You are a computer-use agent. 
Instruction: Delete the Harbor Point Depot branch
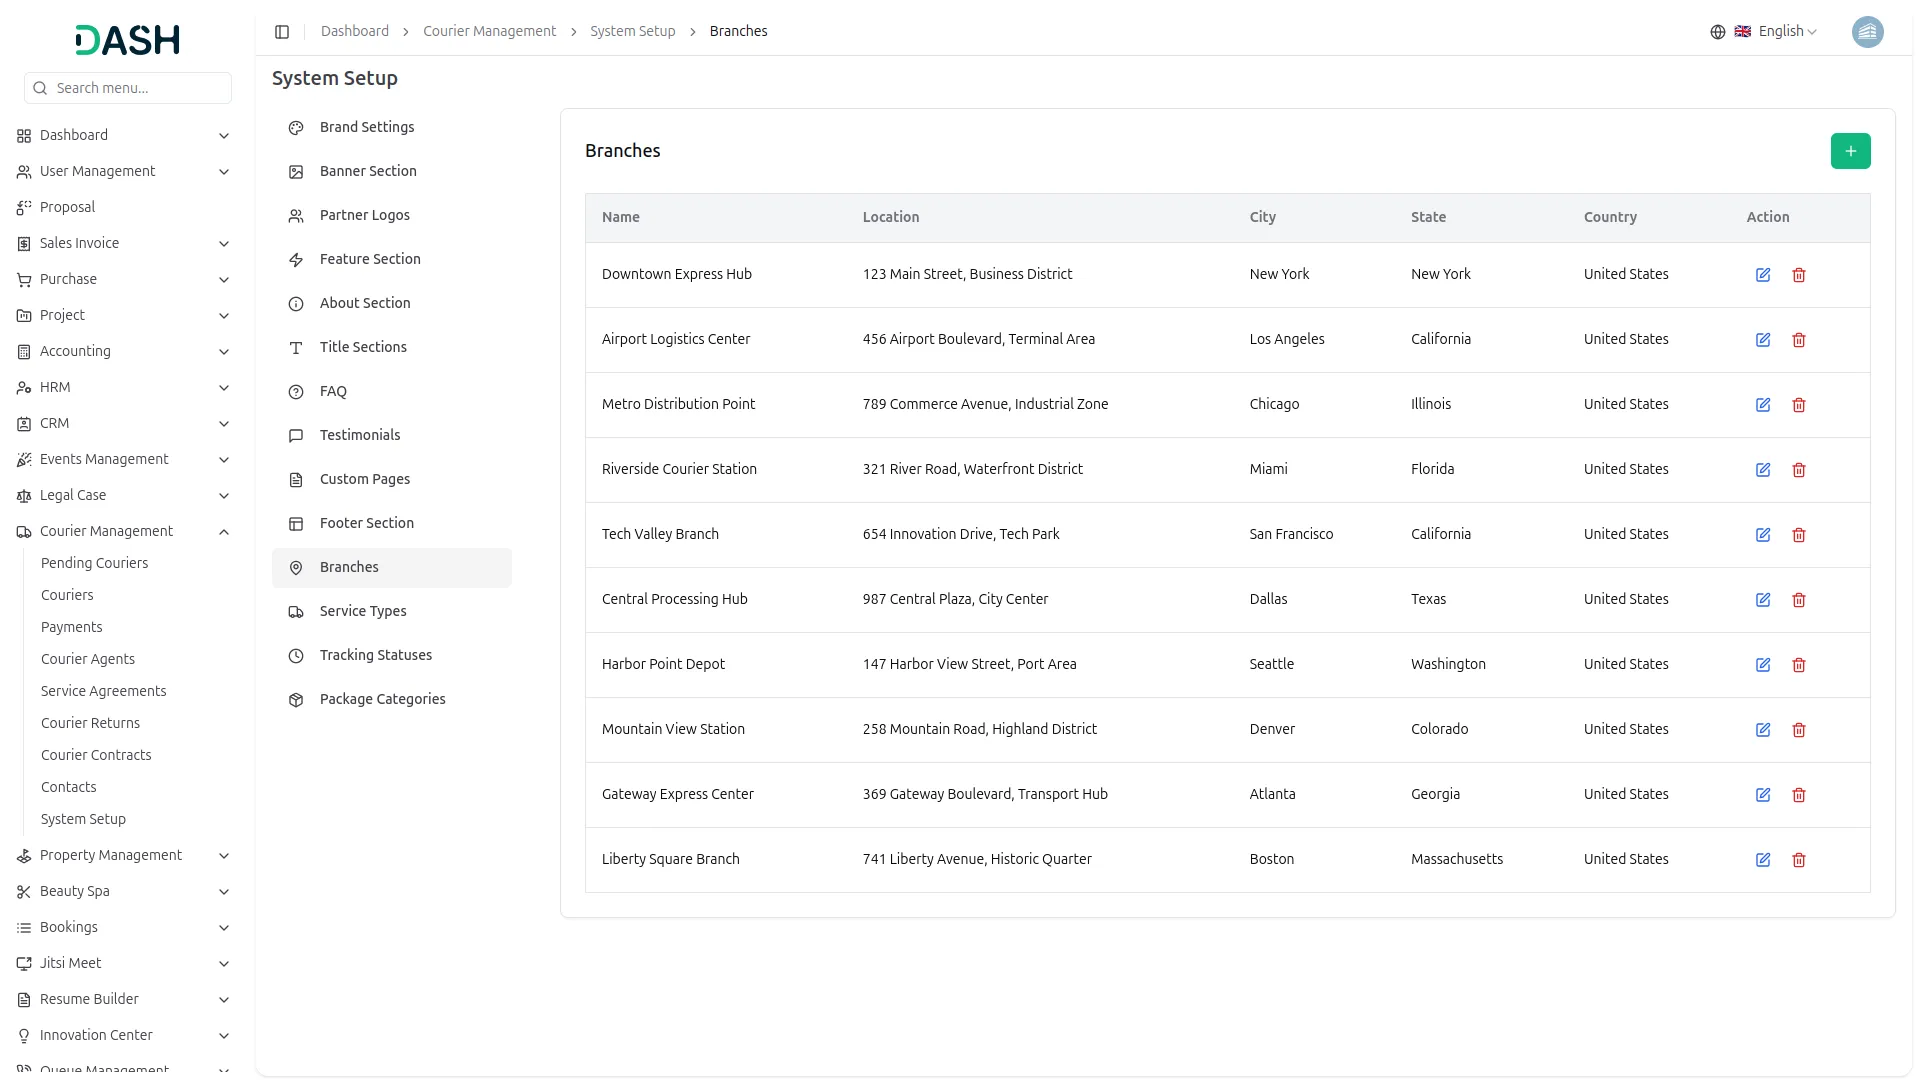pos(1799,665)
